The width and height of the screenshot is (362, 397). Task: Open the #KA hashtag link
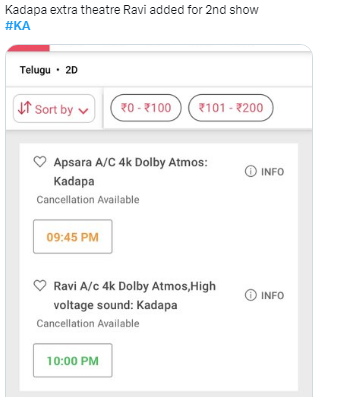(18, 26)
